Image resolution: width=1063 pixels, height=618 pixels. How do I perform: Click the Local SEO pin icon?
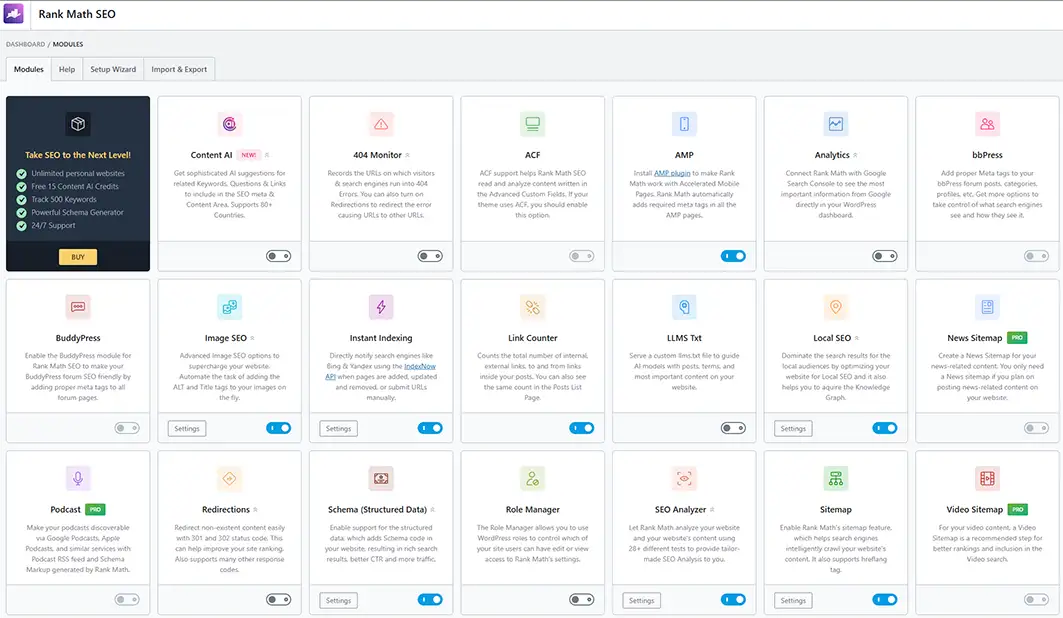coord(835,307)
